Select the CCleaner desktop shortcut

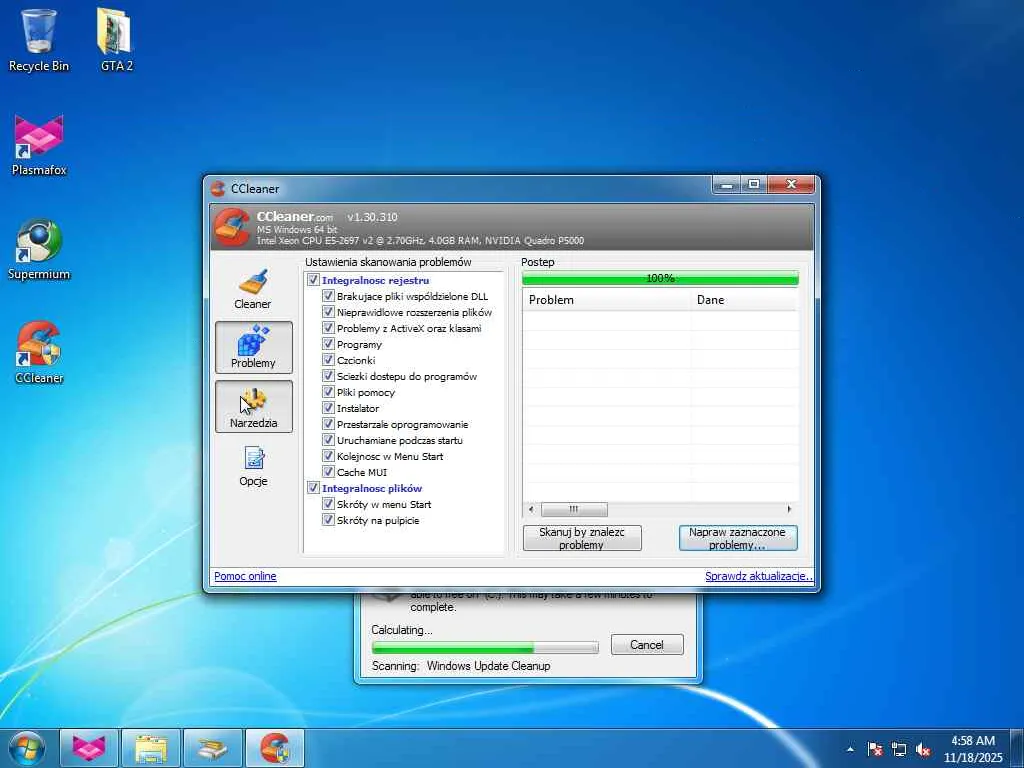coord(39,353)
